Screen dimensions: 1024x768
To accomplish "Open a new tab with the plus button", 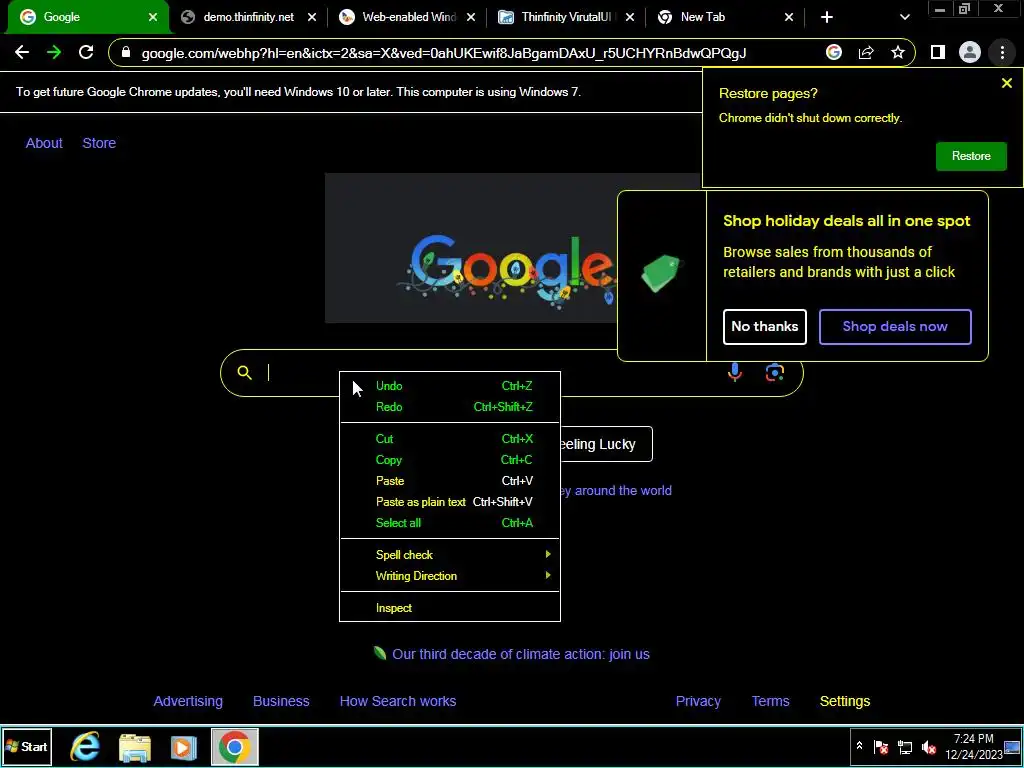I will point(827,17).
